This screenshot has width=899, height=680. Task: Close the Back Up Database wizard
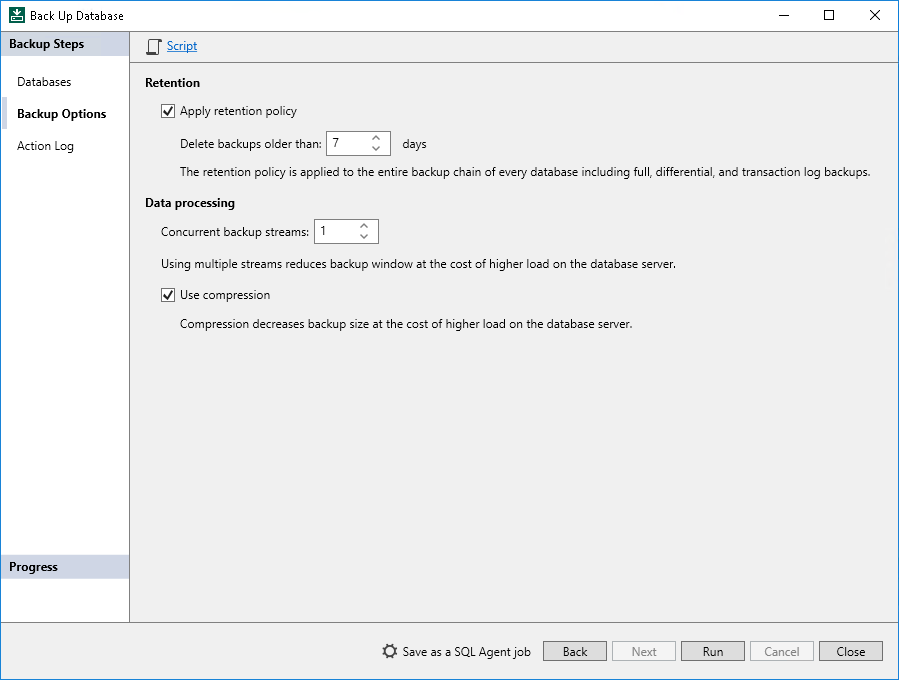pos(850,651)
